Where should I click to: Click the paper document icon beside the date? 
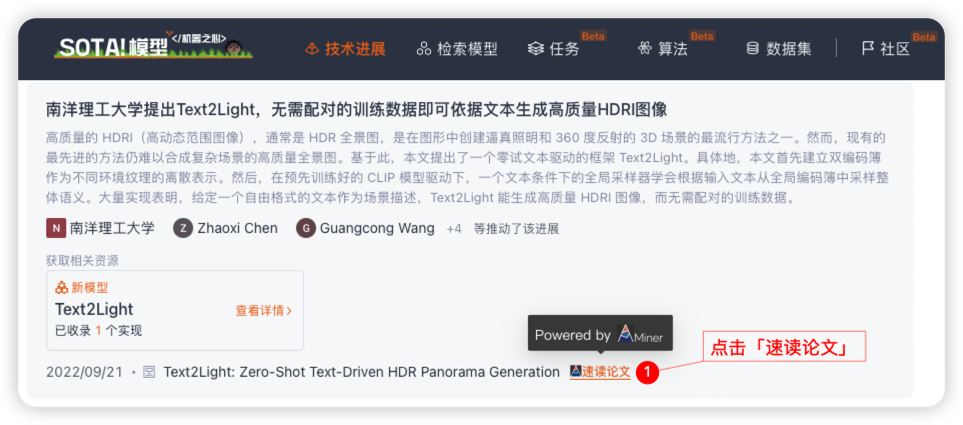point(149,372)
